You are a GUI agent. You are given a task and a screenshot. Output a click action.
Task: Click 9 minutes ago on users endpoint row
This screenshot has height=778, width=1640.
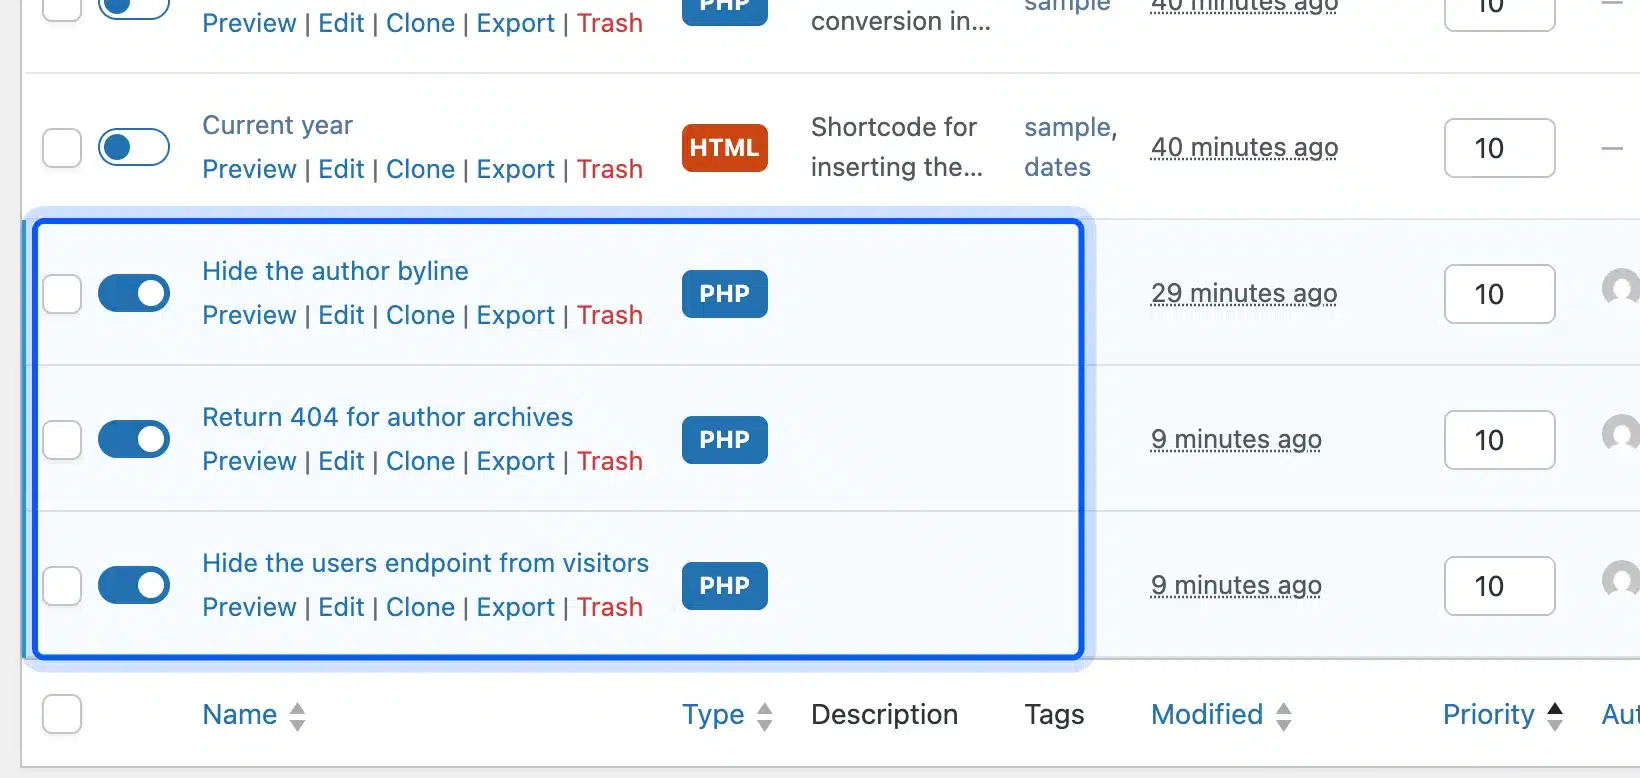[x=1236, y=586]
